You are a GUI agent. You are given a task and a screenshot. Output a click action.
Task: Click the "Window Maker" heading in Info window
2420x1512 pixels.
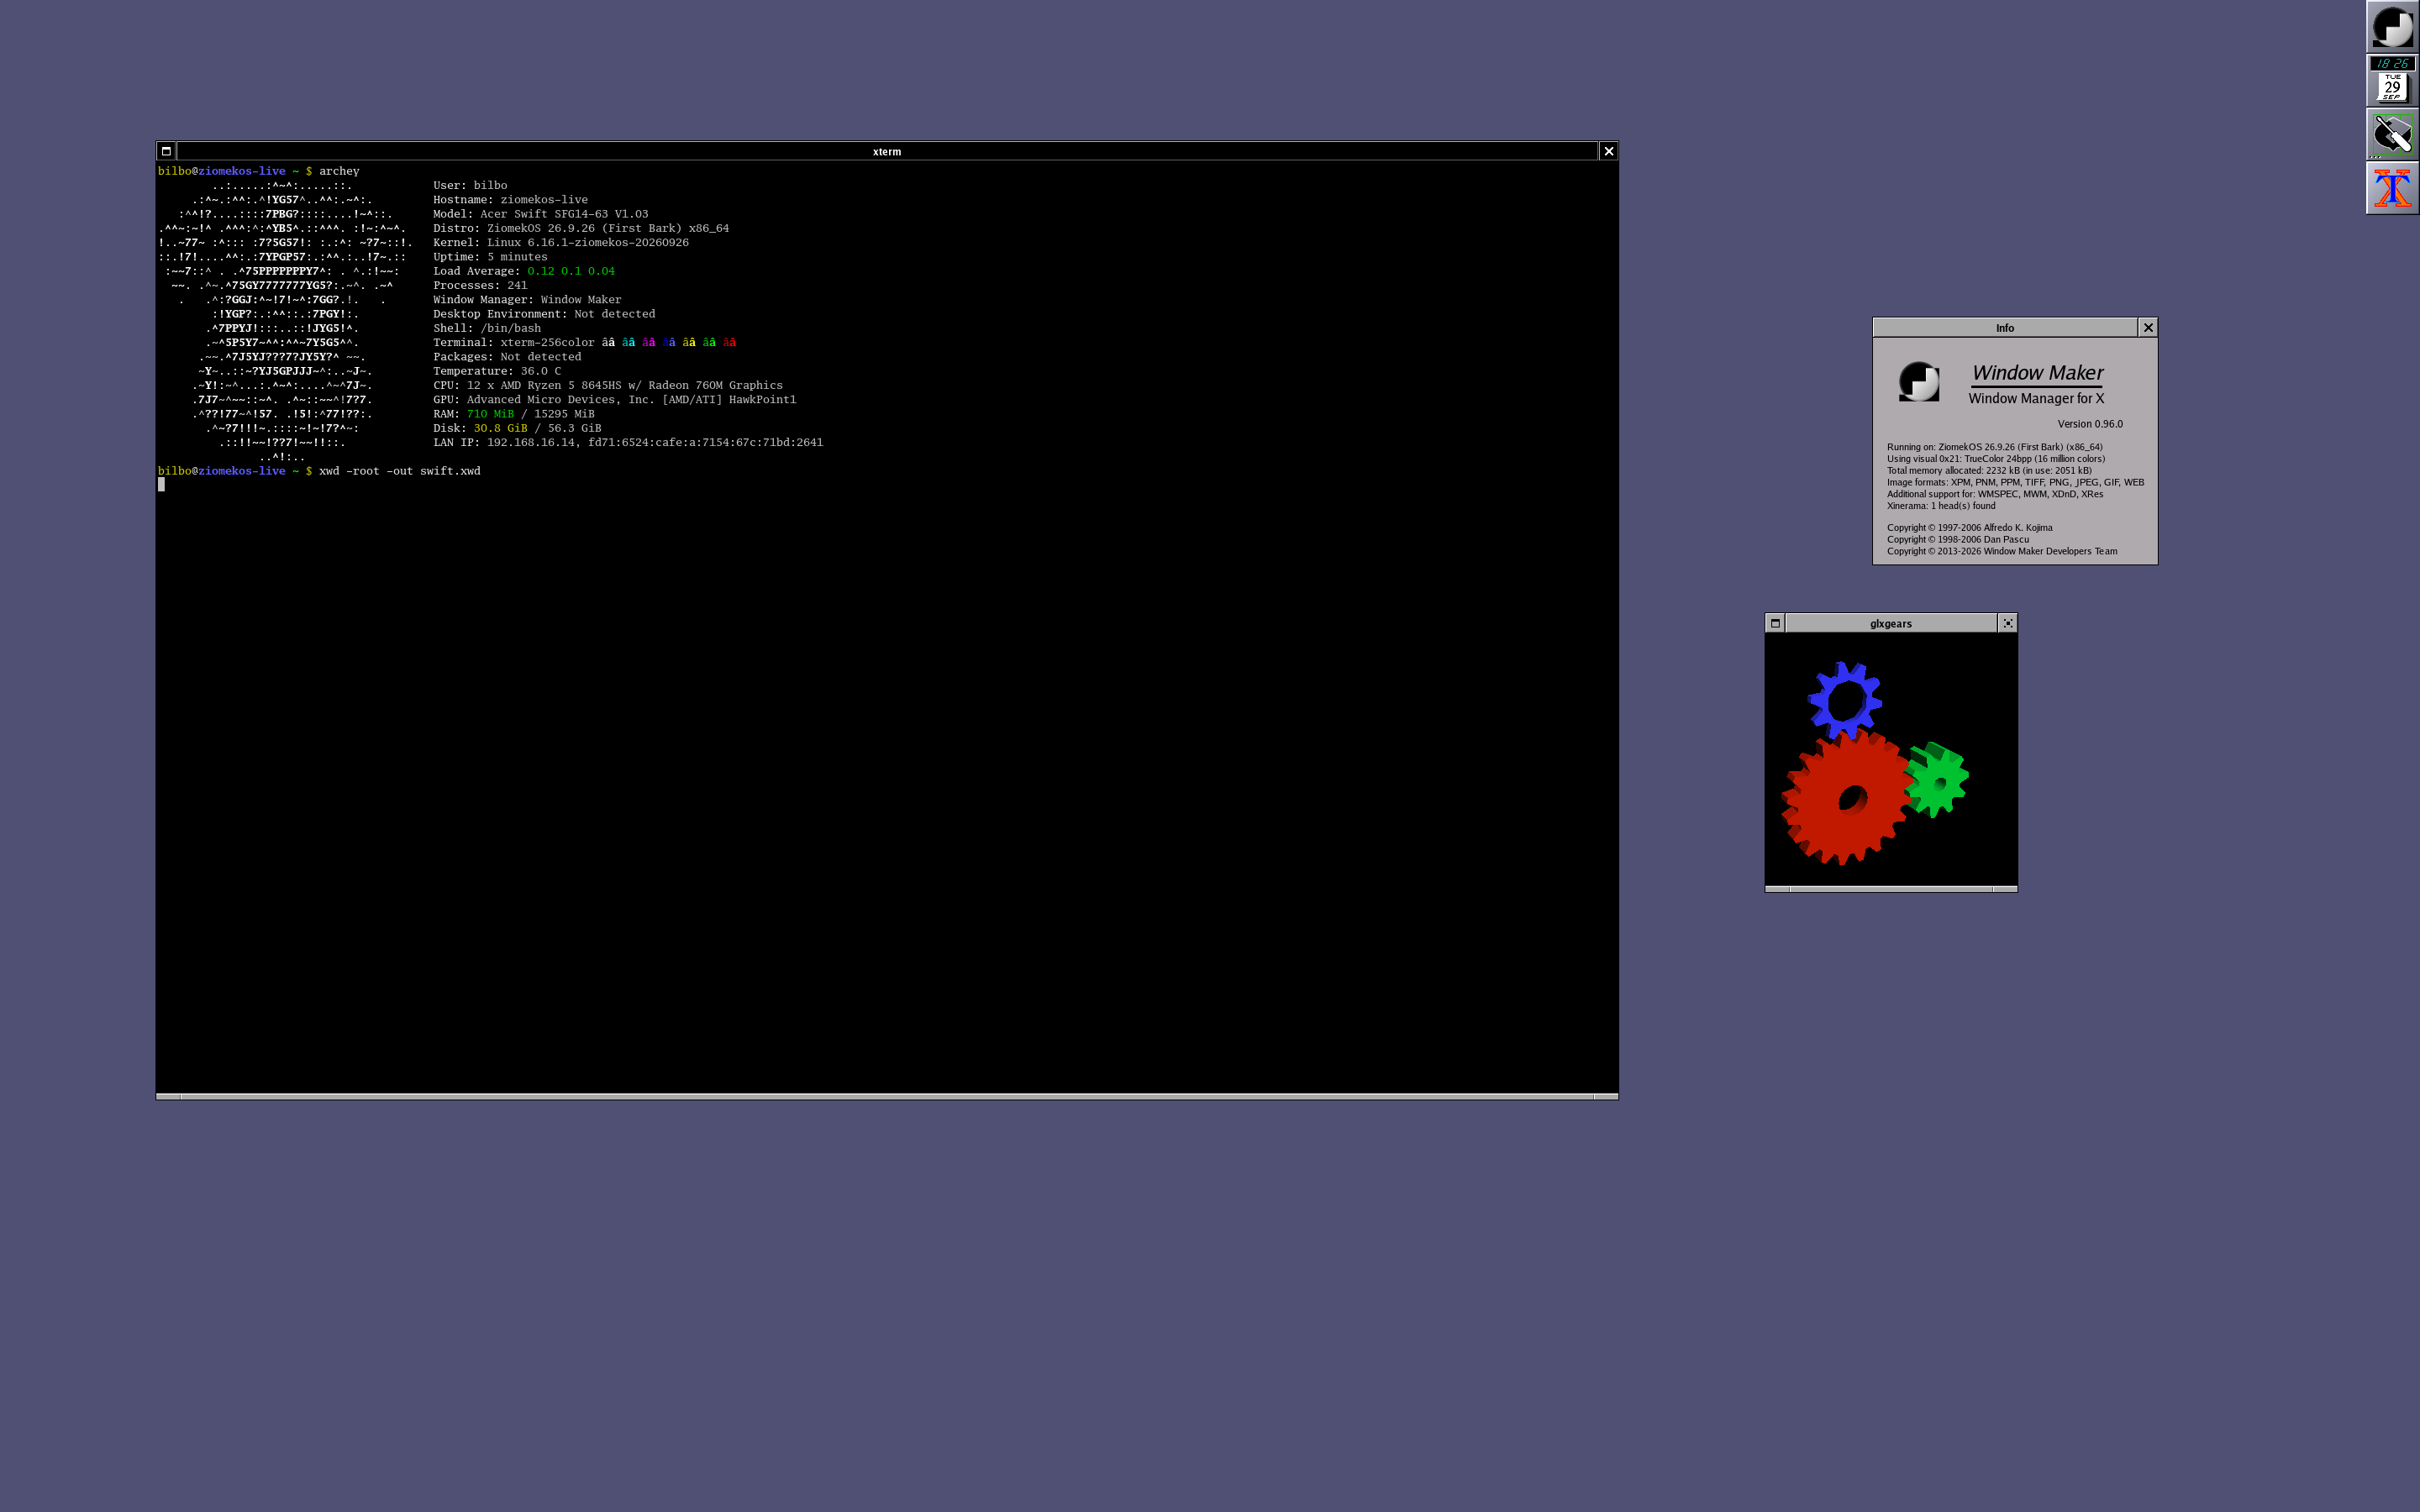coord(2037,372)
